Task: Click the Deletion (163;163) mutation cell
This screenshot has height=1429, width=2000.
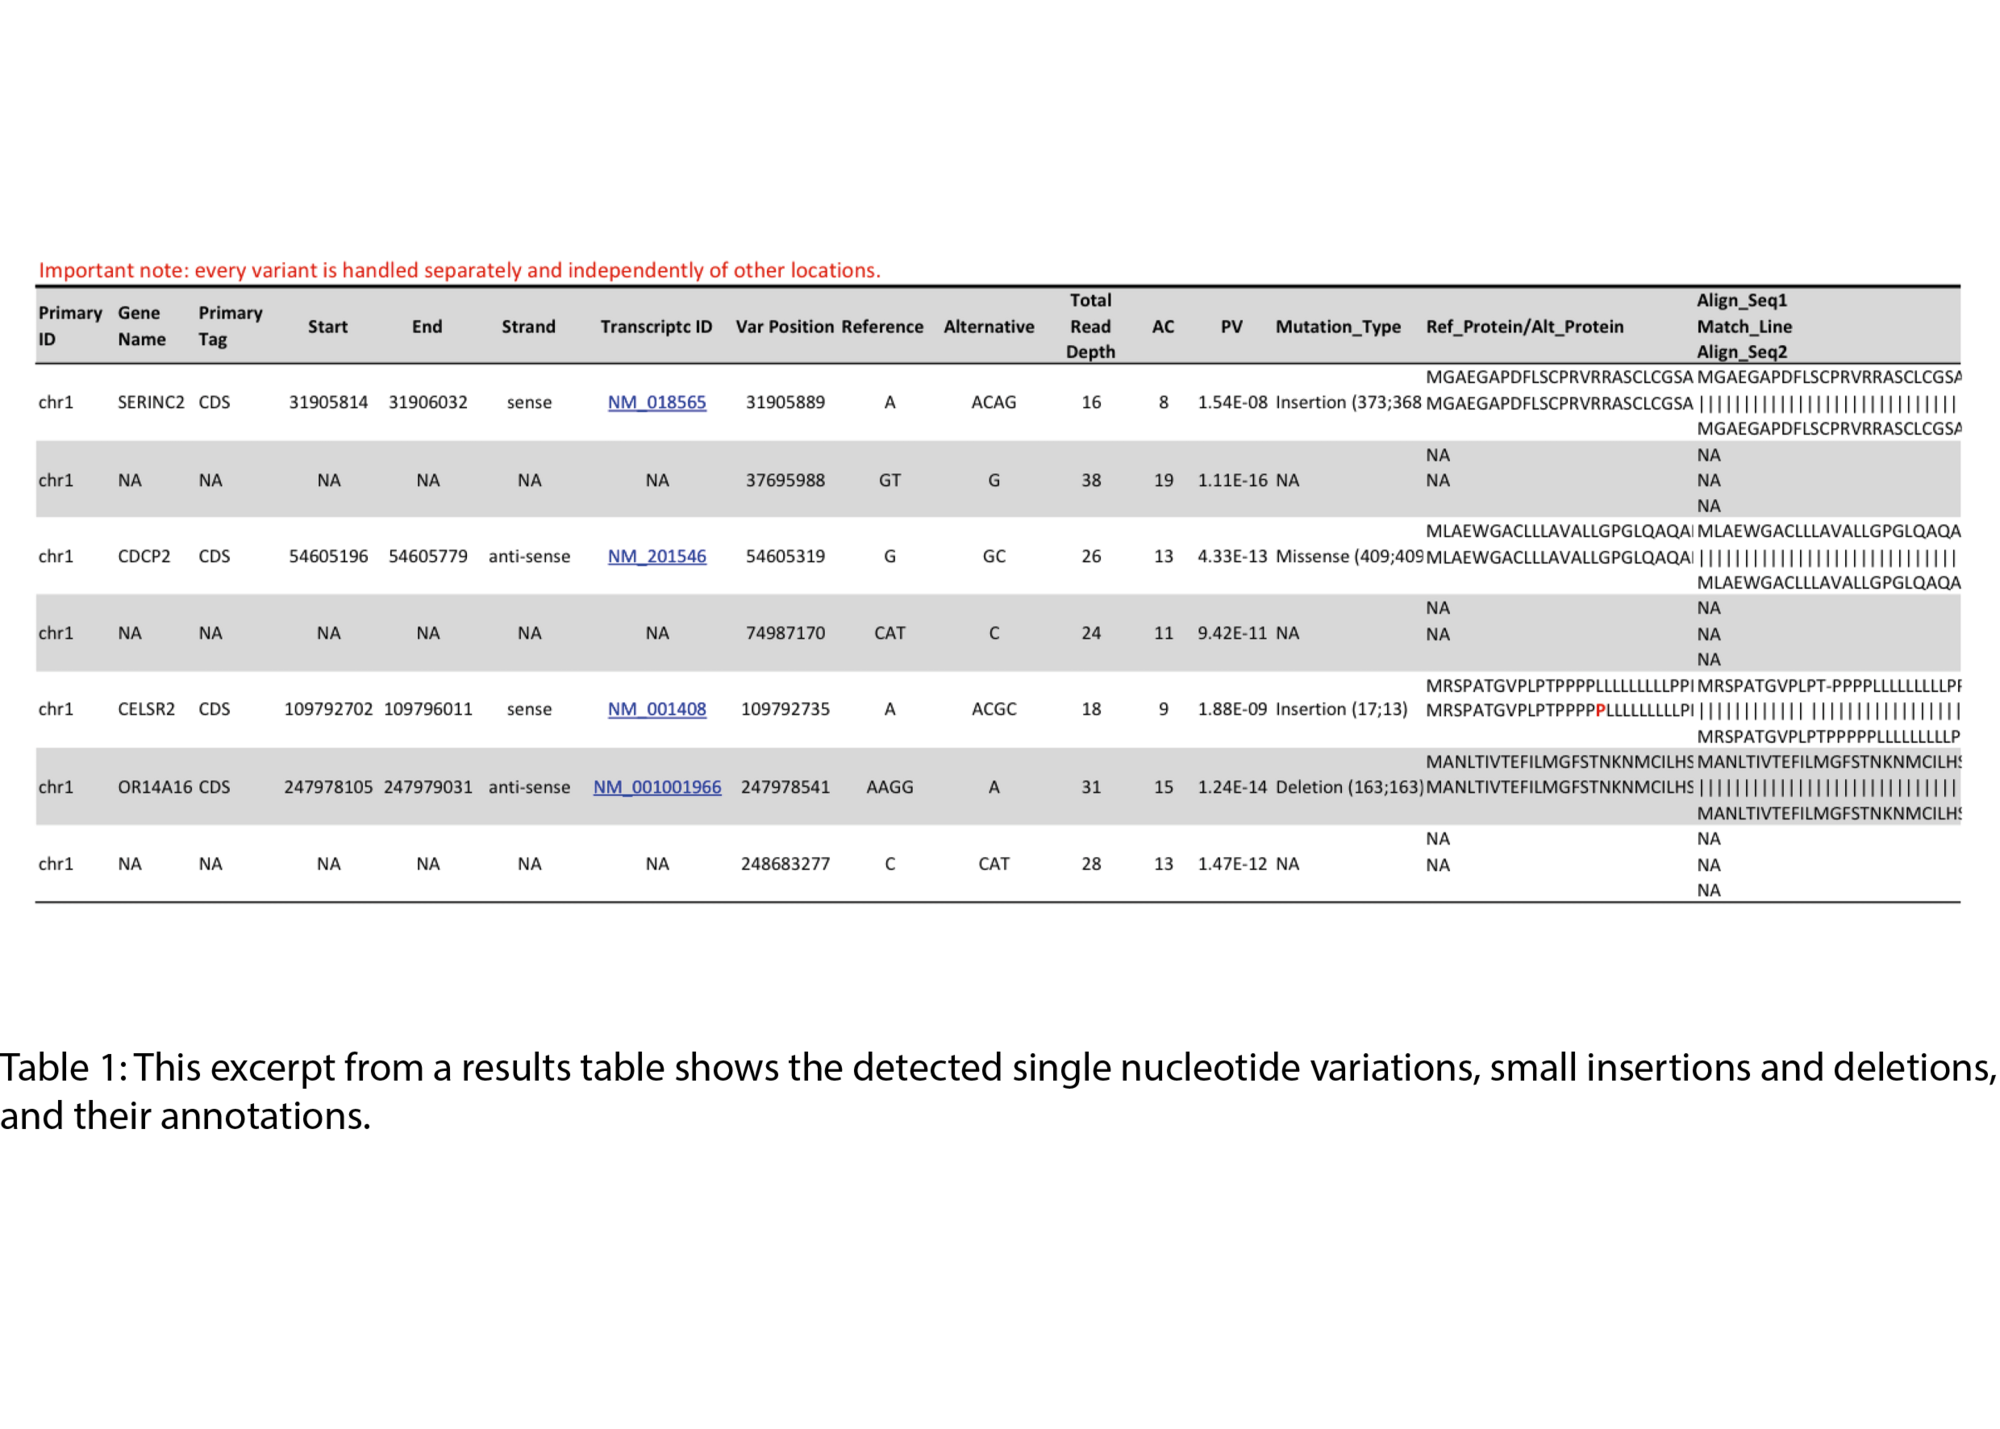Action: [x=1348, y=787]
